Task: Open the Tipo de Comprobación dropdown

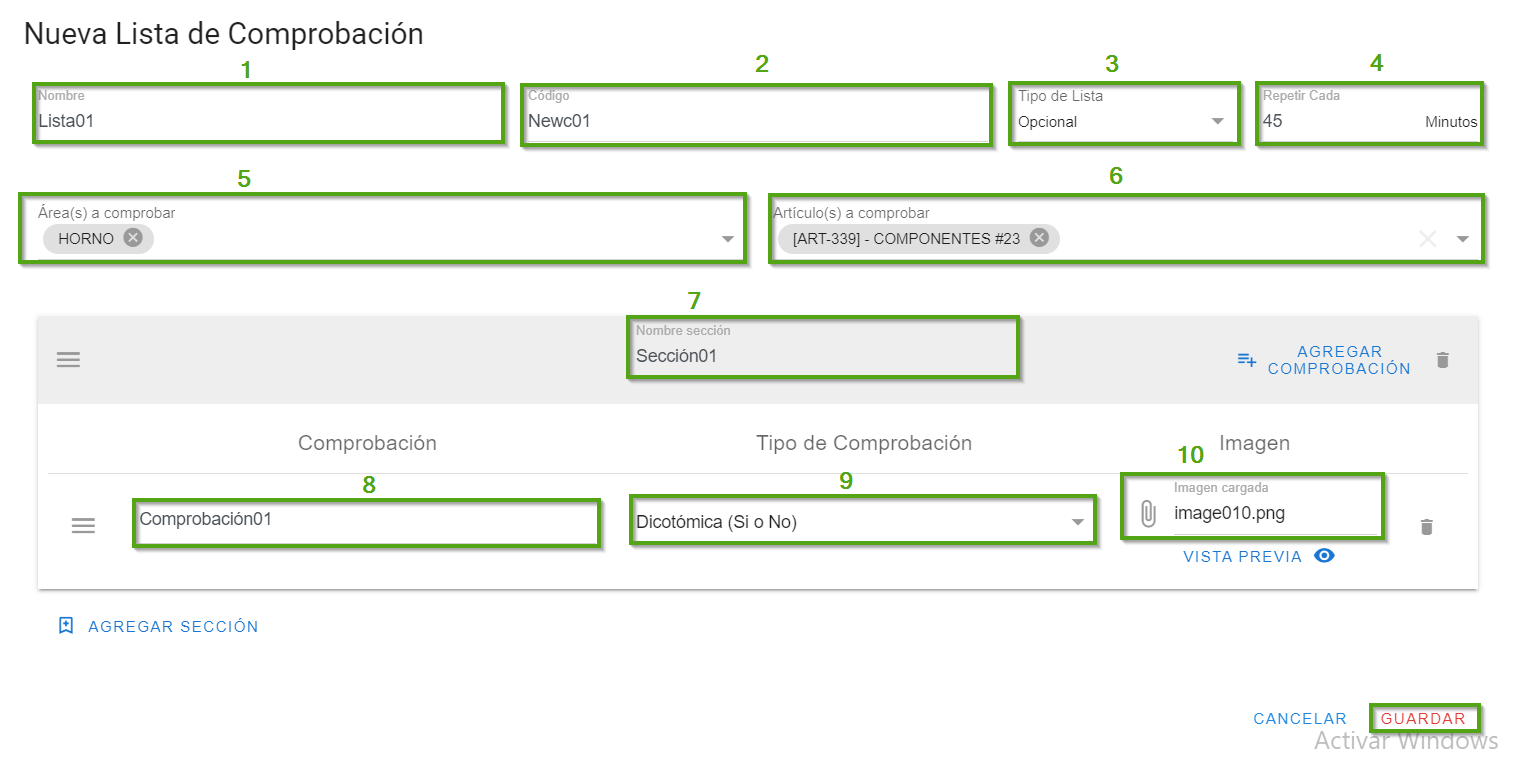Action: point(1078,522)
